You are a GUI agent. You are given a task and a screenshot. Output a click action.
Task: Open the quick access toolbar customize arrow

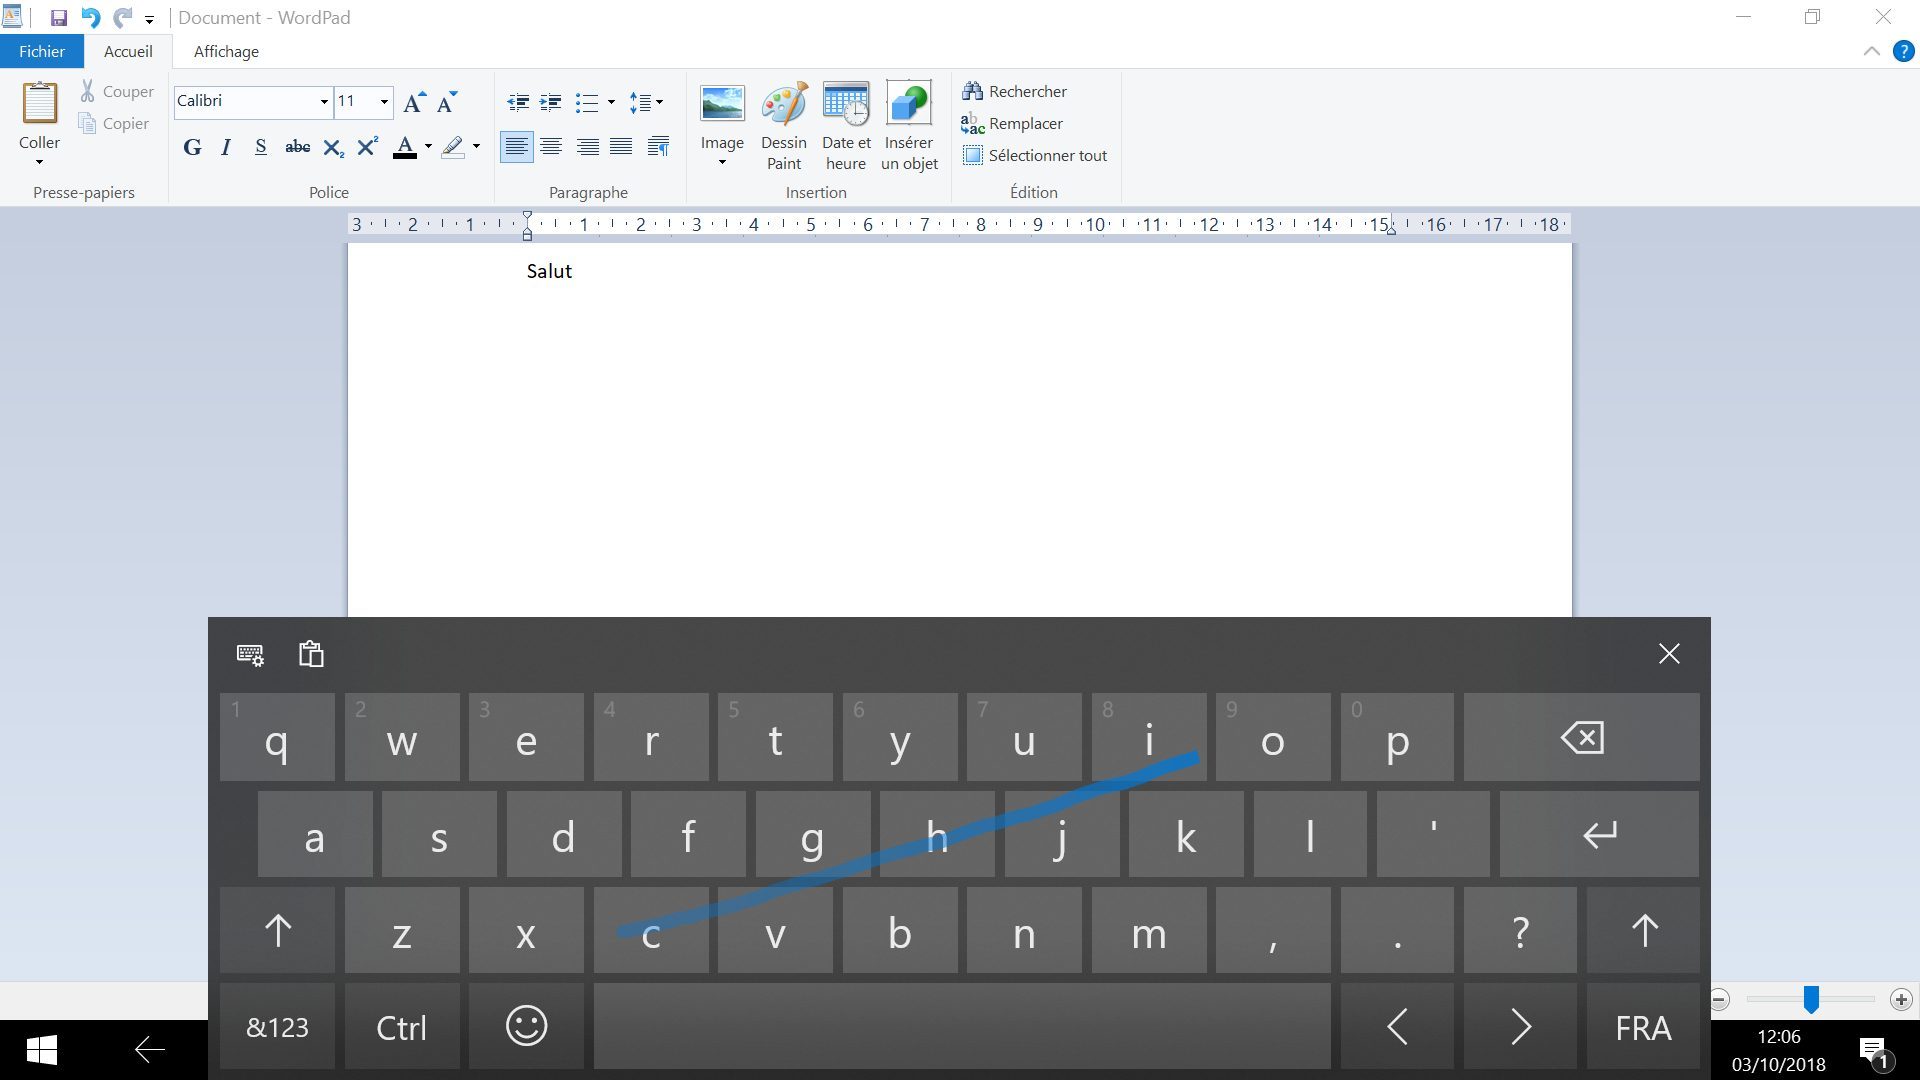click(x=149, y=19)
